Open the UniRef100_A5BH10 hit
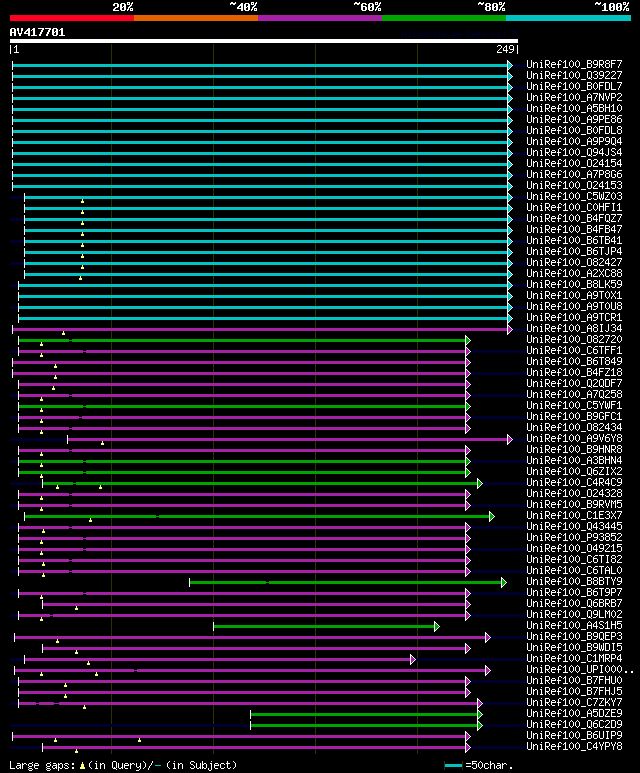 tap(574, 108)
